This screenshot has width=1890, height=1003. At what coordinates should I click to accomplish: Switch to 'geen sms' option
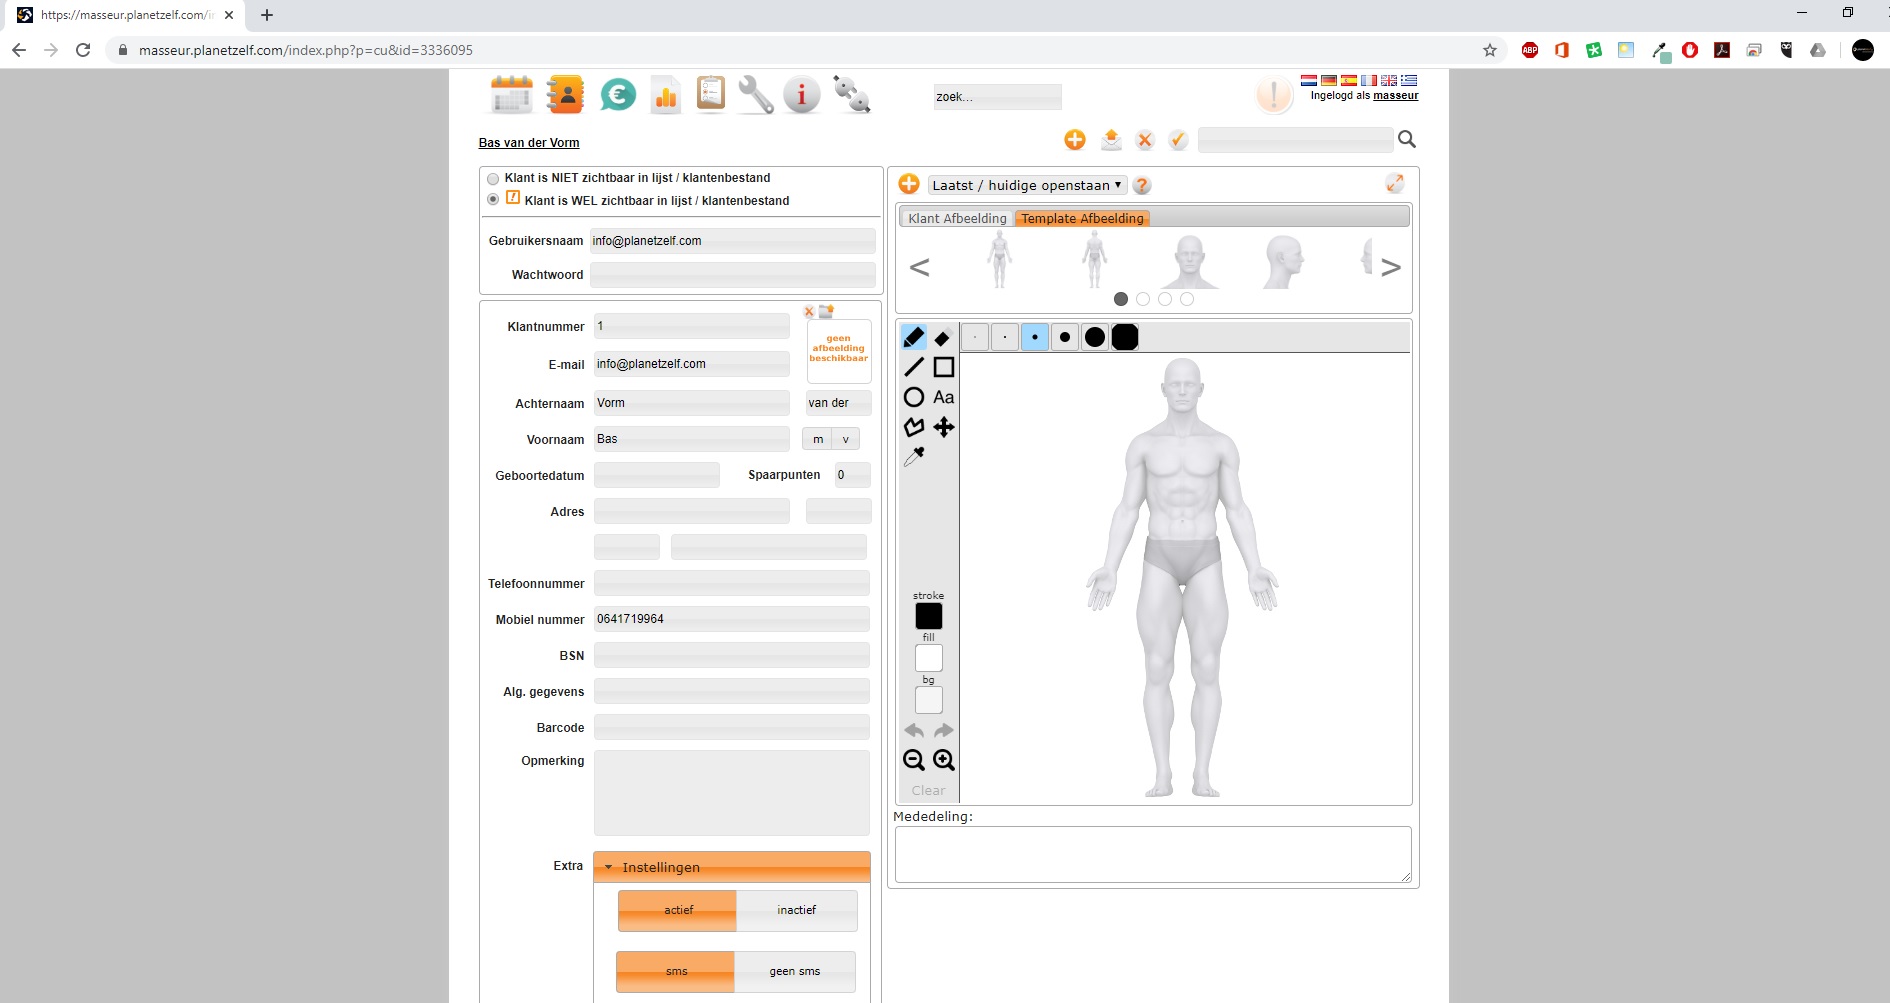coord(794,971)
